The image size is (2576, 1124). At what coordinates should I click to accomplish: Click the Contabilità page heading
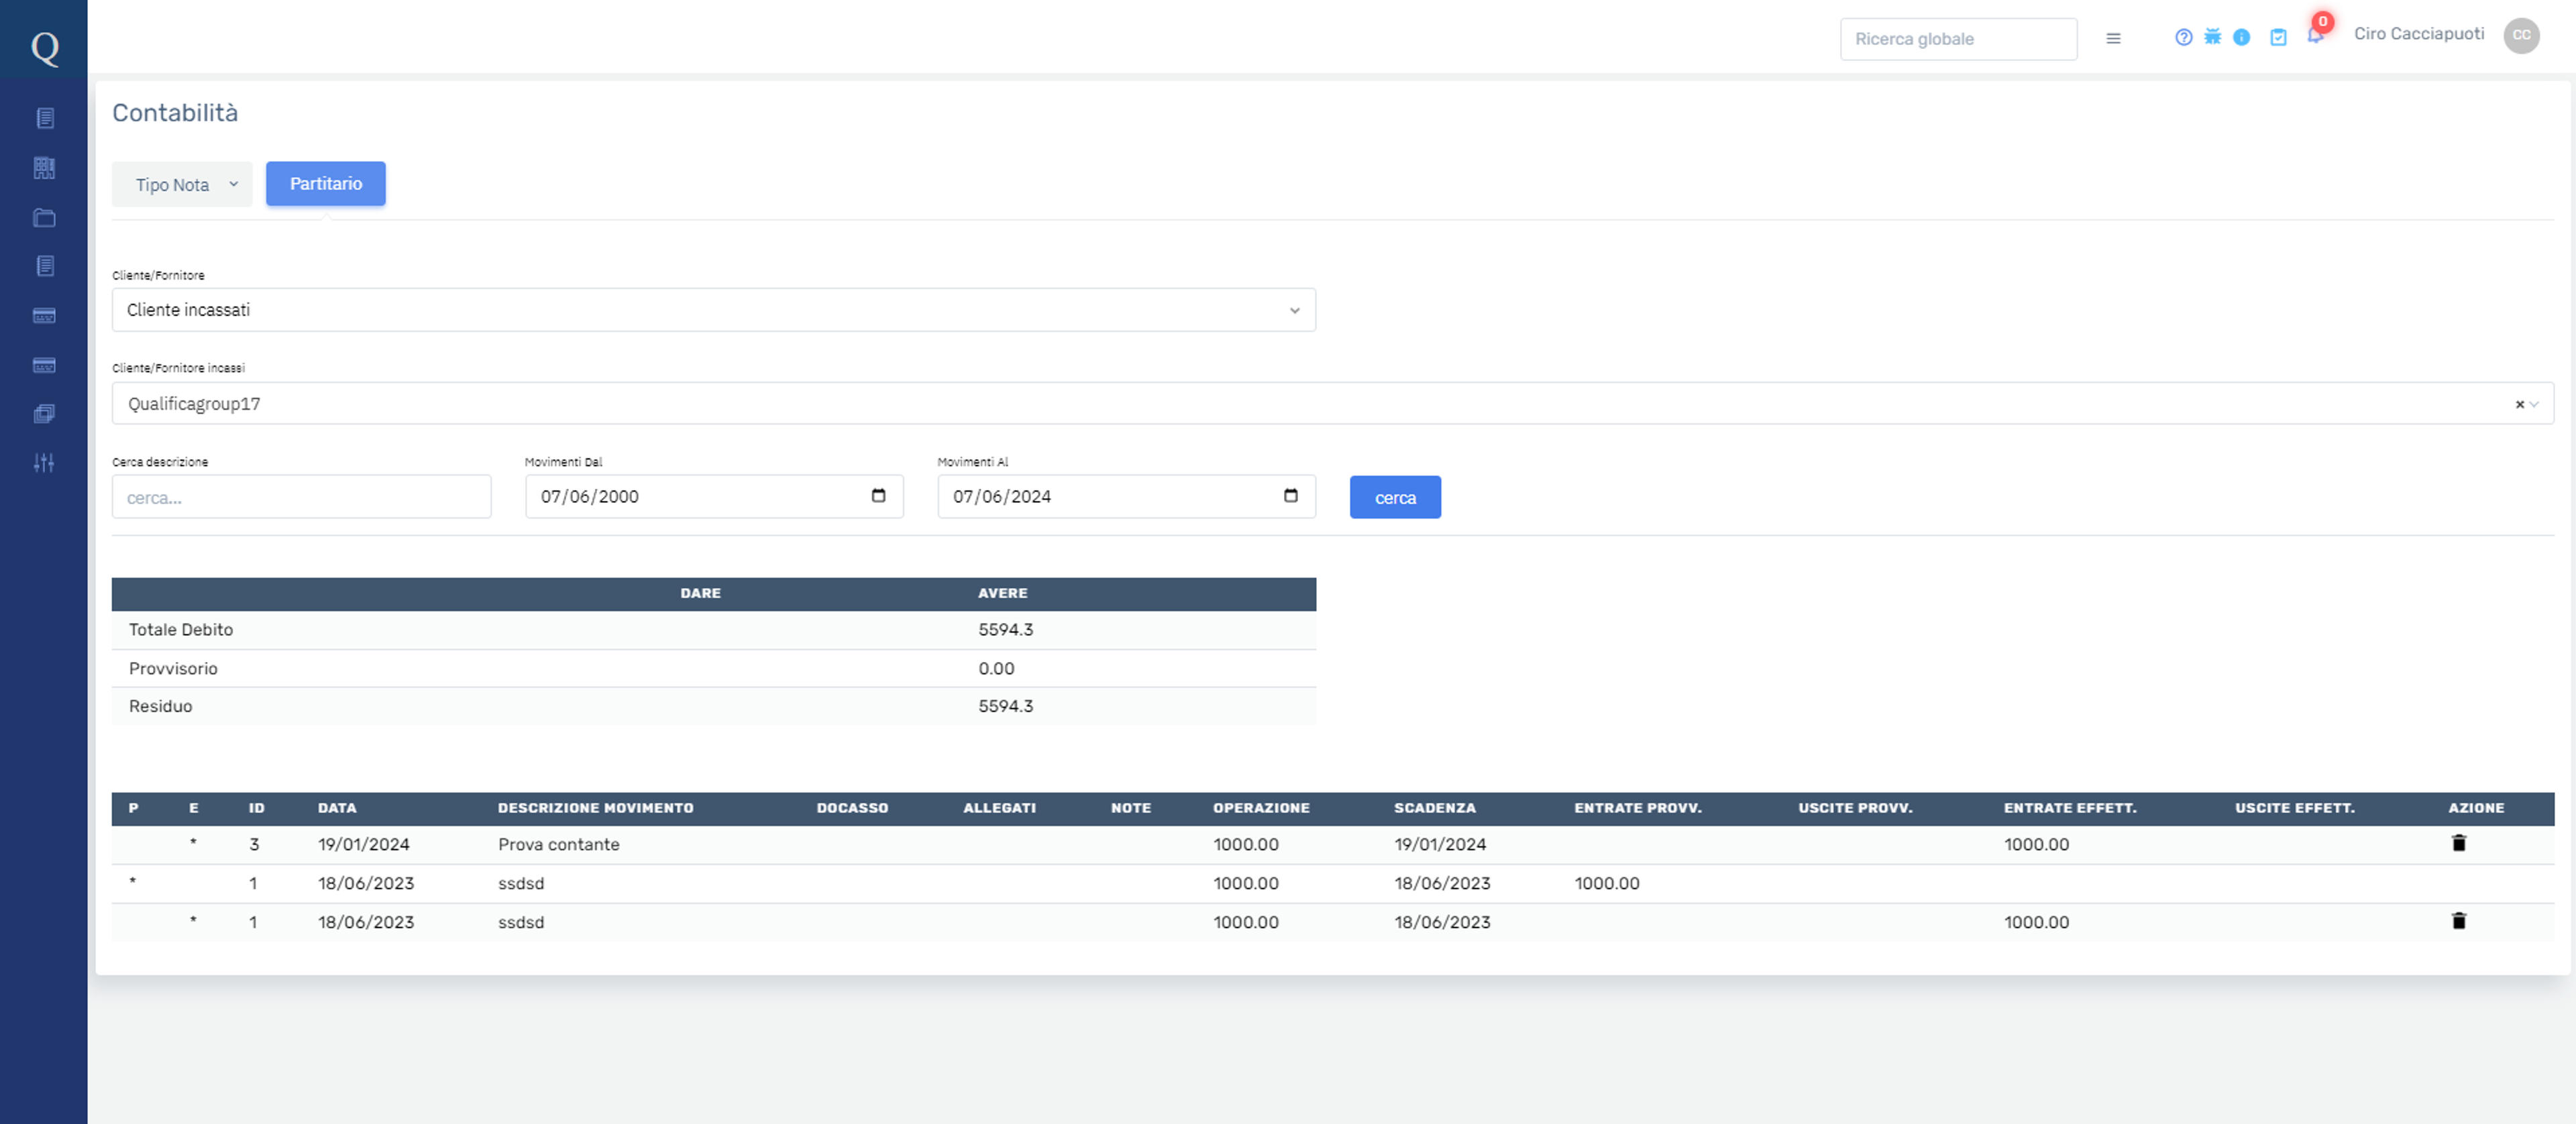[175, 113]
